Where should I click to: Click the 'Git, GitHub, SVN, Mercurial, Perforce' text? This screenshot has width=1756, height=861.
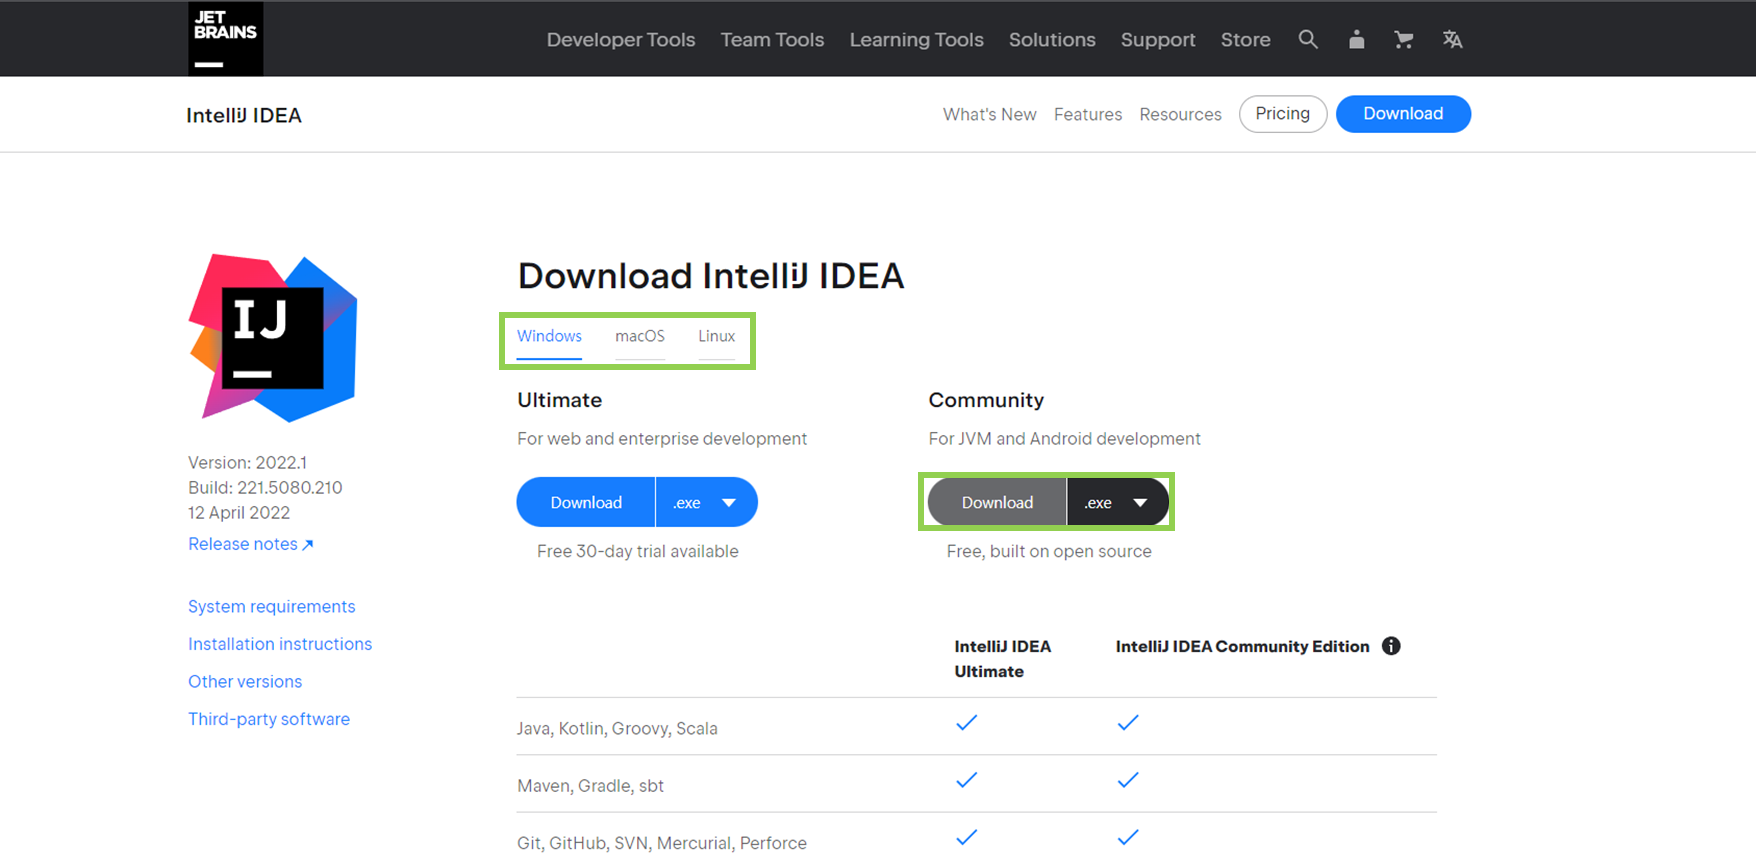(x=661, y=843)
